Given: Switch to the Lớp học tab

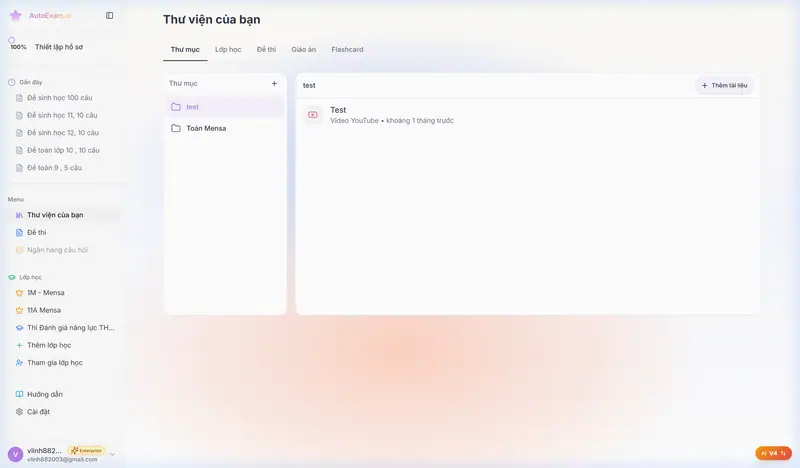Looking at the screenshot, I should click(228, 50).
